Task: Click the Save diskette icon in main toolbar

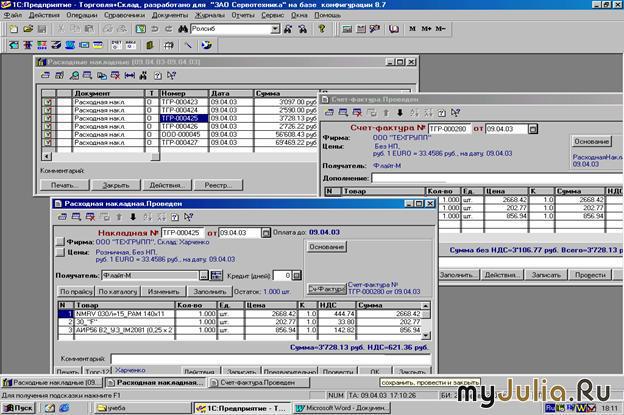Action: point(42,29)
